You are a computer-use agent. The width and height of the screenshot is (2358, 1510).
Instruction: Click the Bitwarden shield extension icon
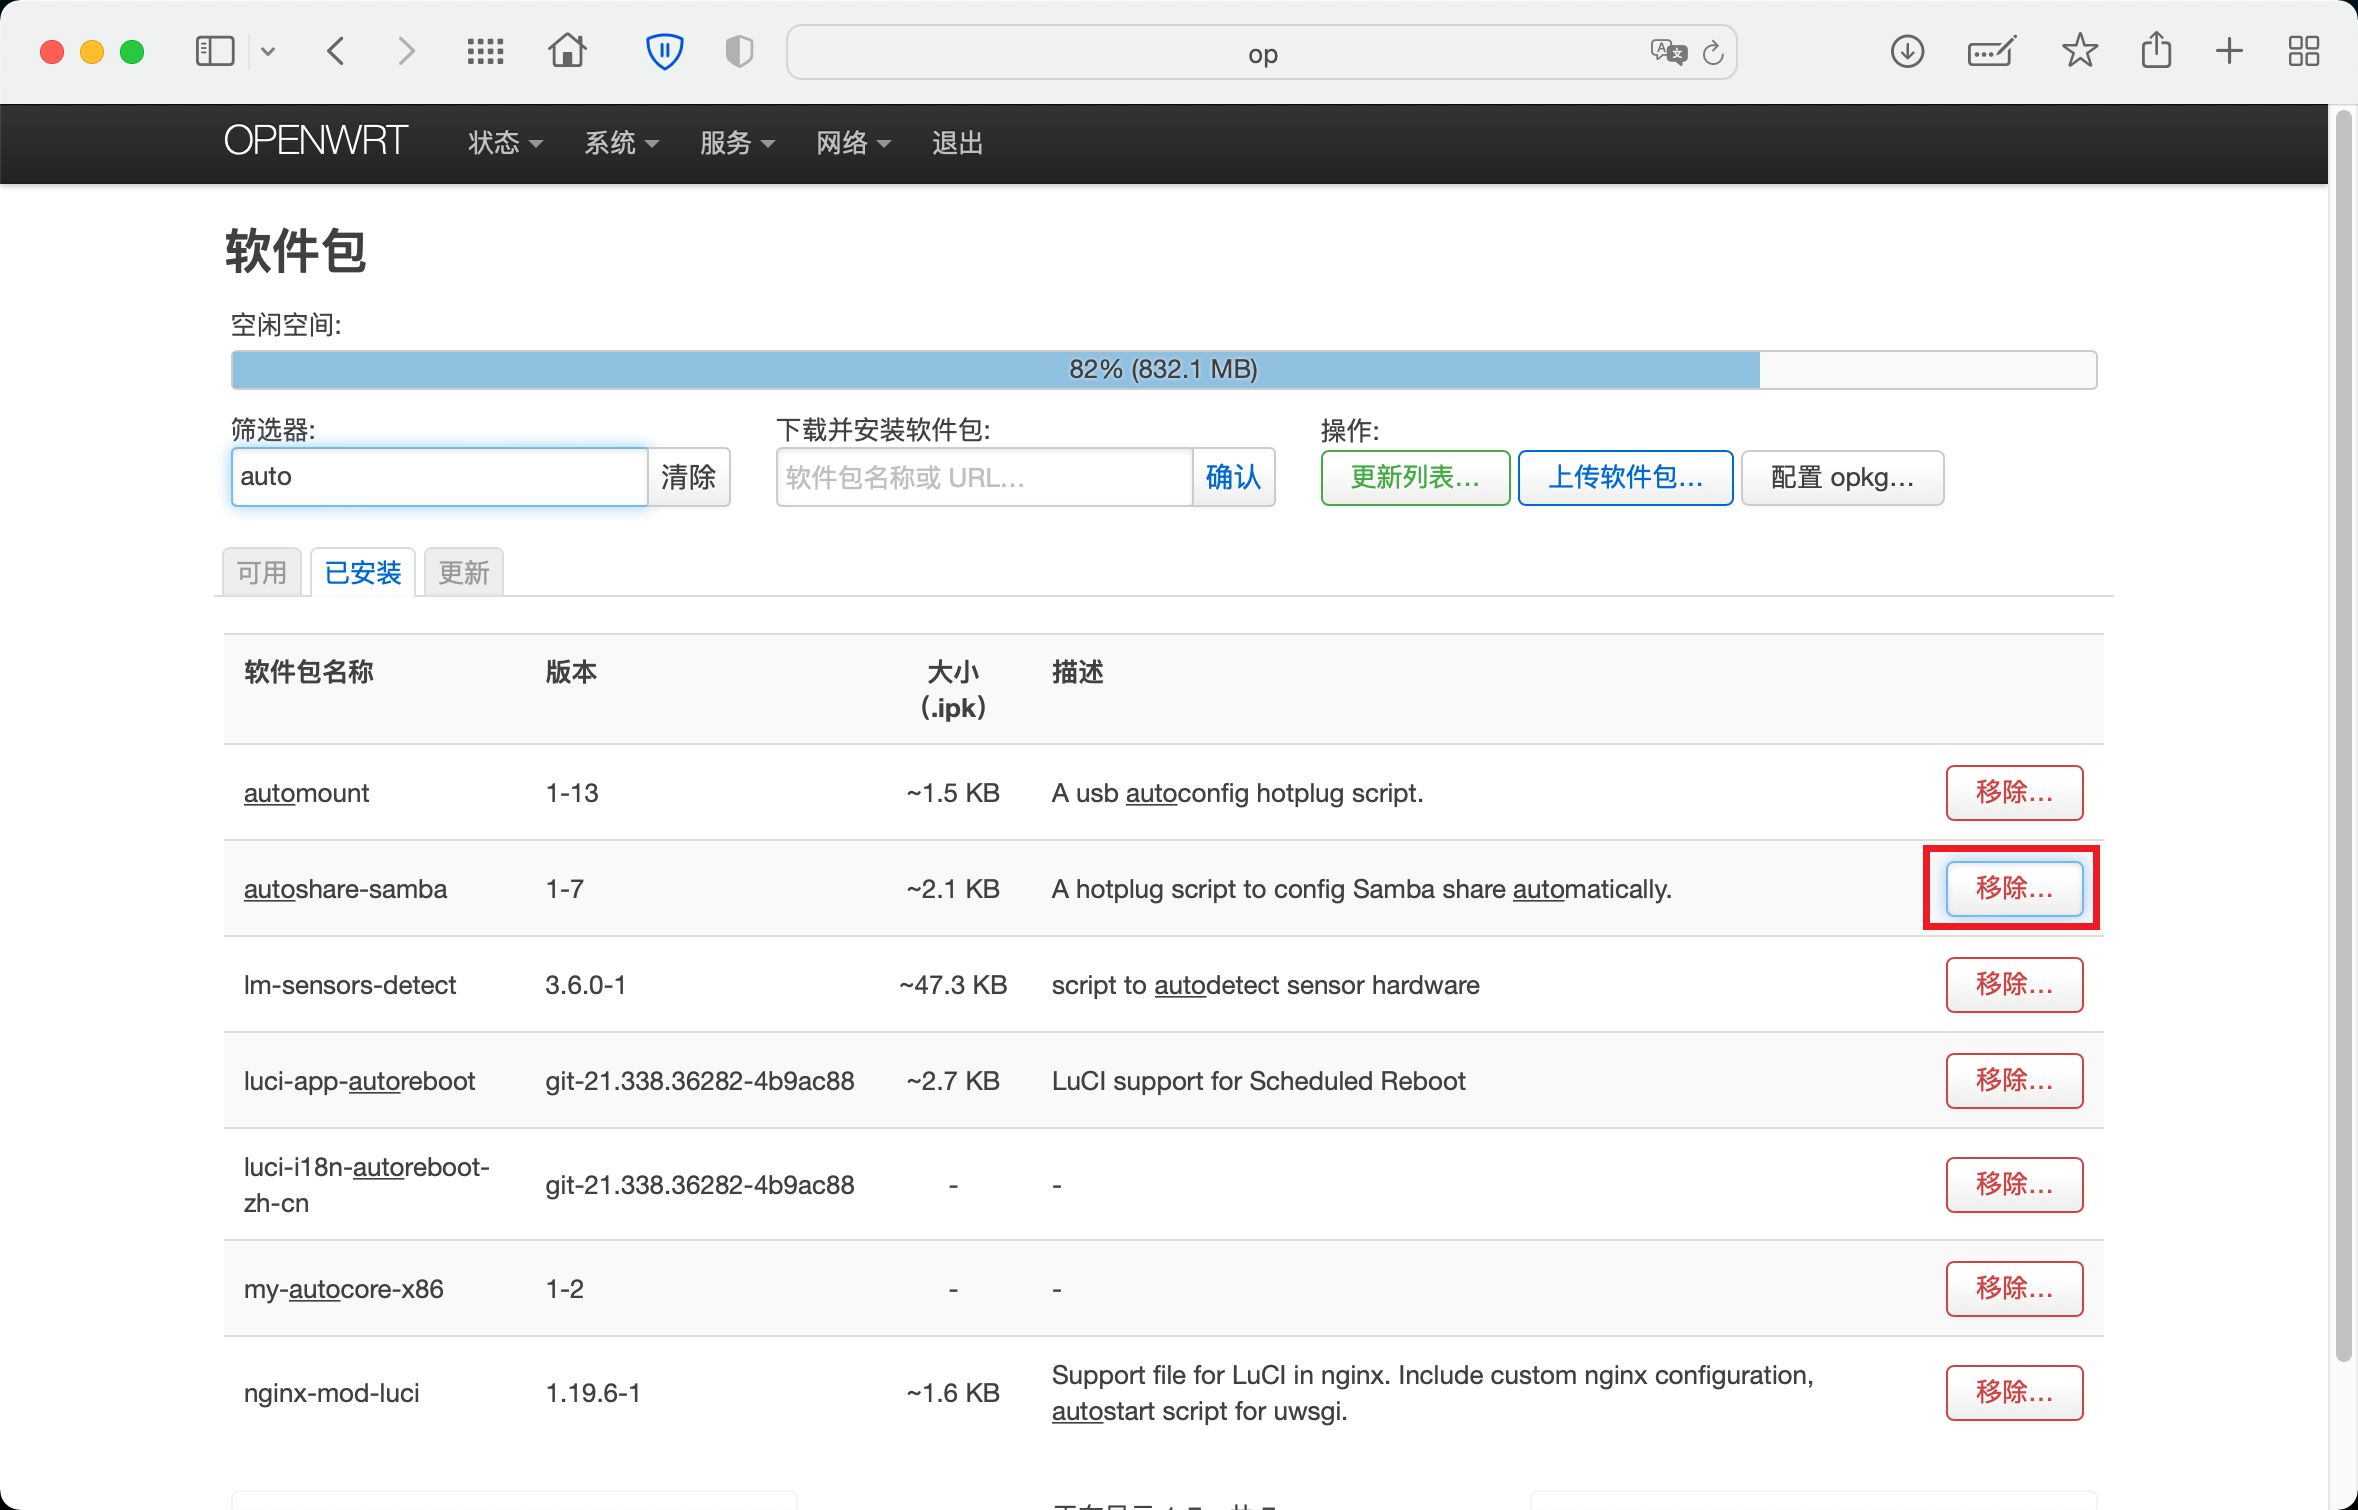coord(664,51)
